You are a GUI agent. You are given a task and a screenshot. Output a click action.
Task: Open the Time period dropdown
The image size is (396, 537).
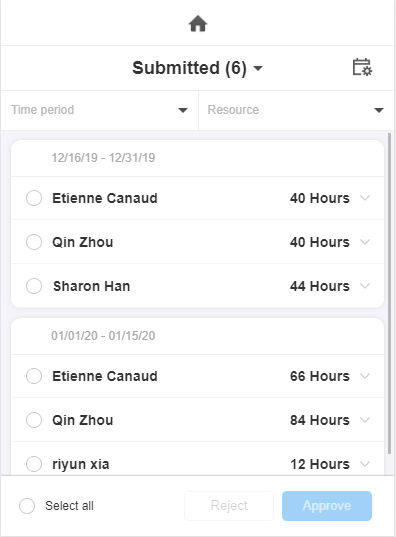(99, 110)
